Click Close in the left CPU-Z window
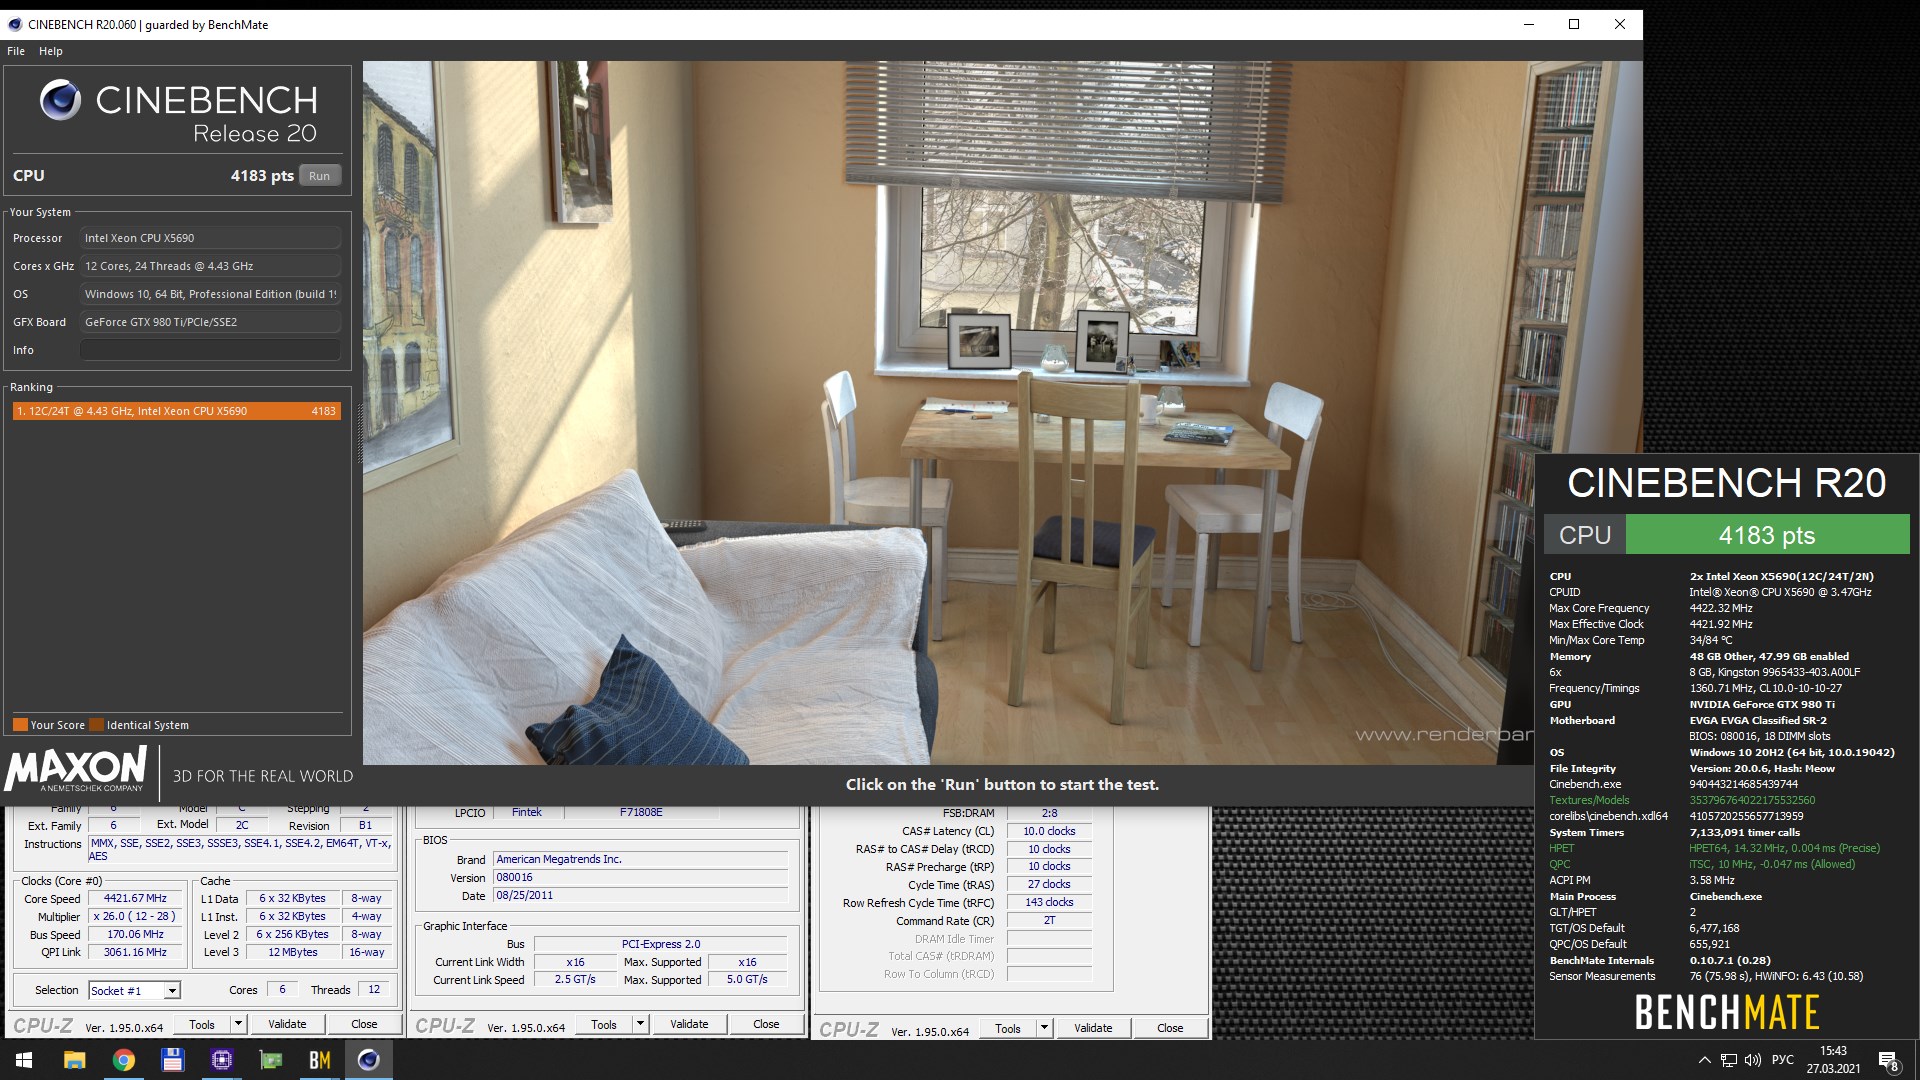Image resolution: width=1920 pixels, height=1080 pixels. (x=364, y=1025)
